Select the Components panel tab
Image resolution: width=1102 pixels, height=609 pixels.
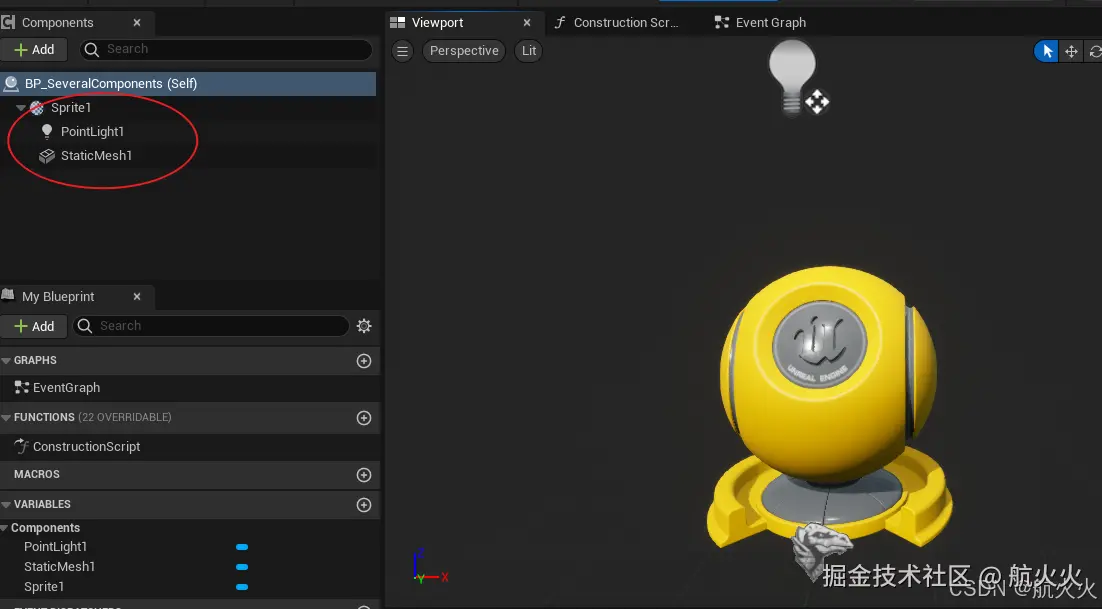pos(57,22)
